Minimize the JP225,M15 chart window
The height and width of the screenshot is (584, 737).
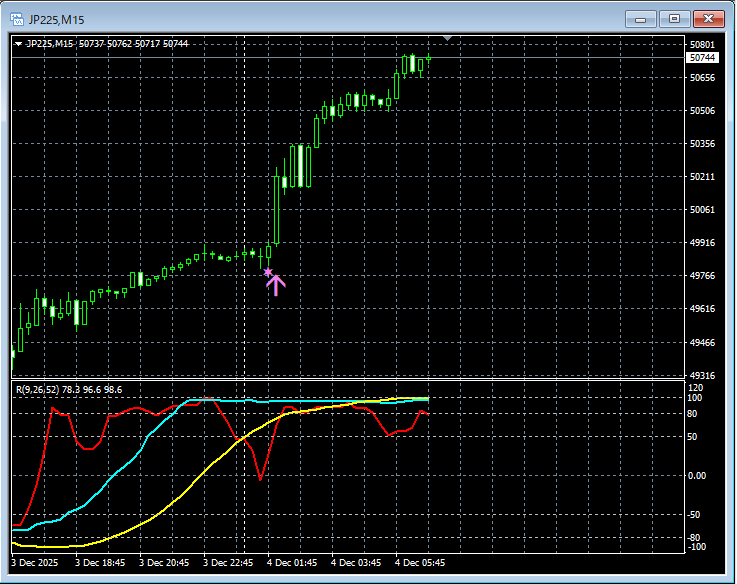641,19
